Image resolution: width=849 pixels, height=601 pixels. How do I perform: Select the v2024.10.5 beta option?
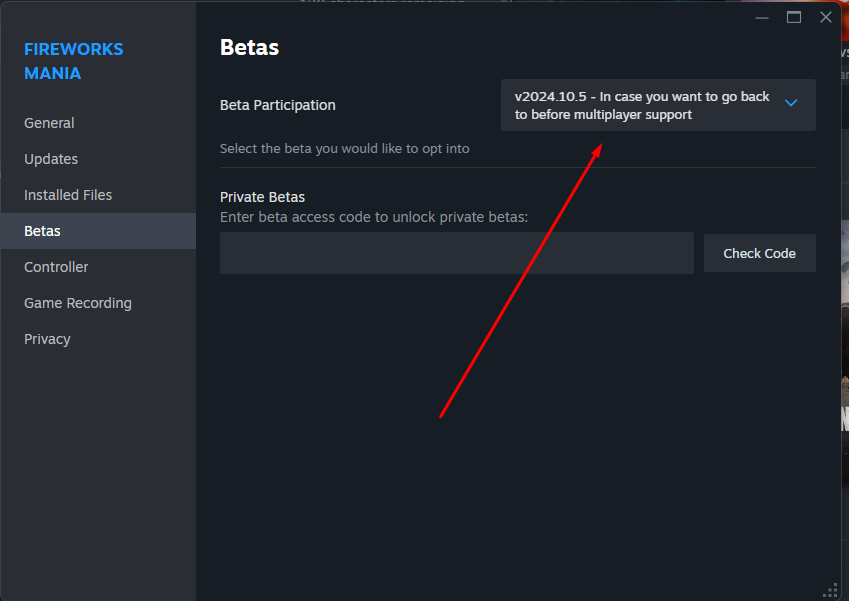point(640,105)
